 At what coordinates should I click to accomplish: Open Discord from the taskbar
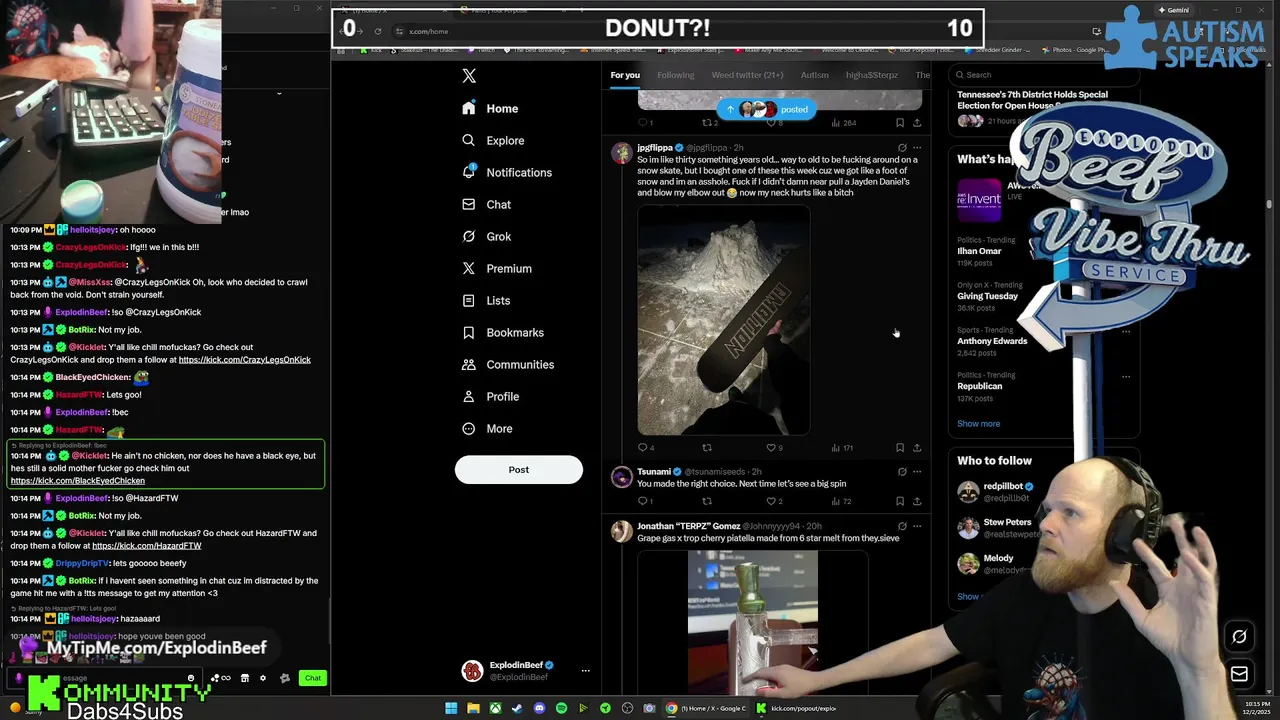coord(539,708)
